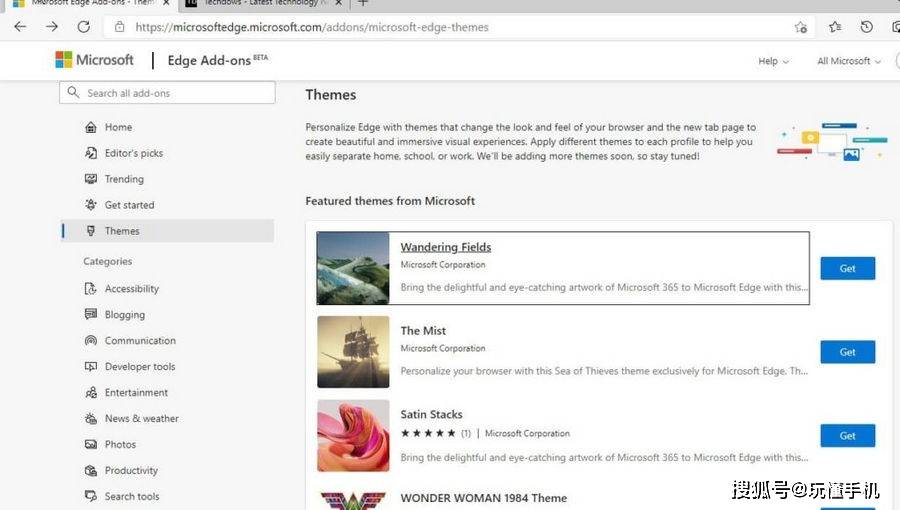Expand the Help dropdown menu
This screenshot has width=900, height=510.
point(773,61)
